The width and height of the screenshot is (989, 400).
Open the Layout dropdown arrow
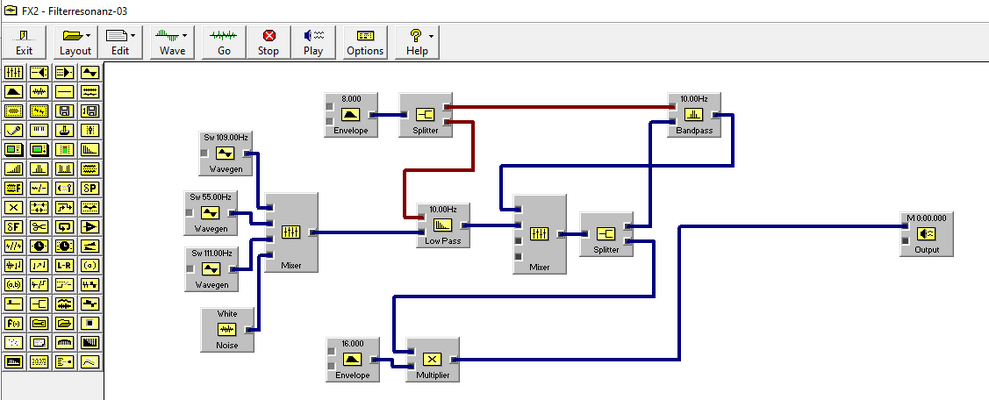[x=88, y=35]
